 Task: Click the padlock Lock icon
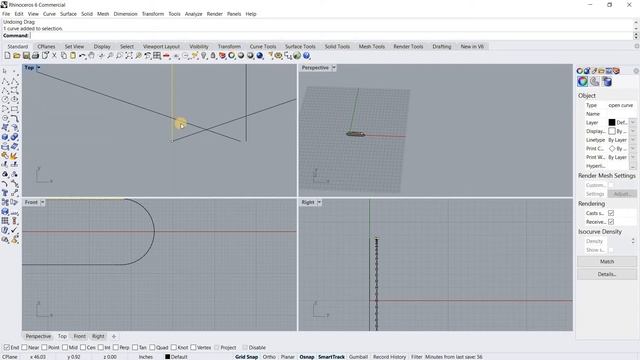213,56
